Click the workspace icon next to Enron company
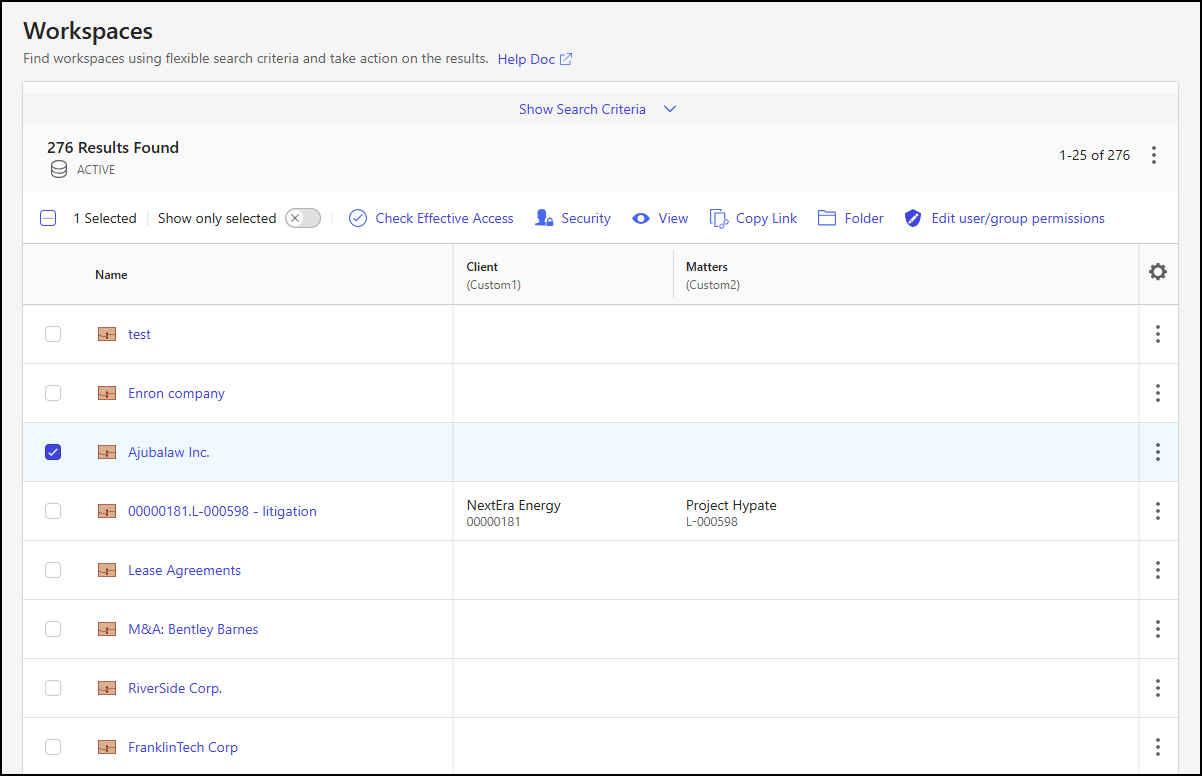This screenshot has height=776, width=1202. click(x=106, y=393)
